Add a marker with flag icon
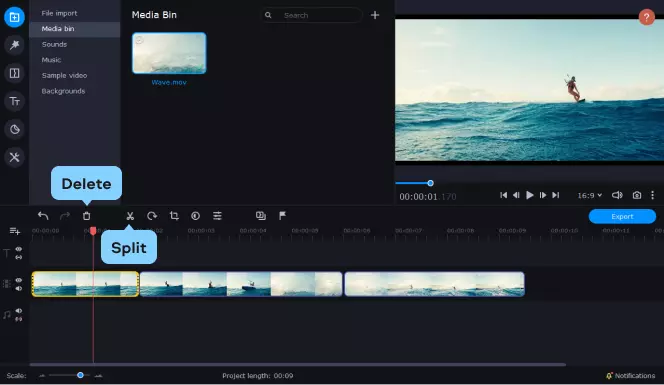This screenshot has height=385, width=664. 282,216
